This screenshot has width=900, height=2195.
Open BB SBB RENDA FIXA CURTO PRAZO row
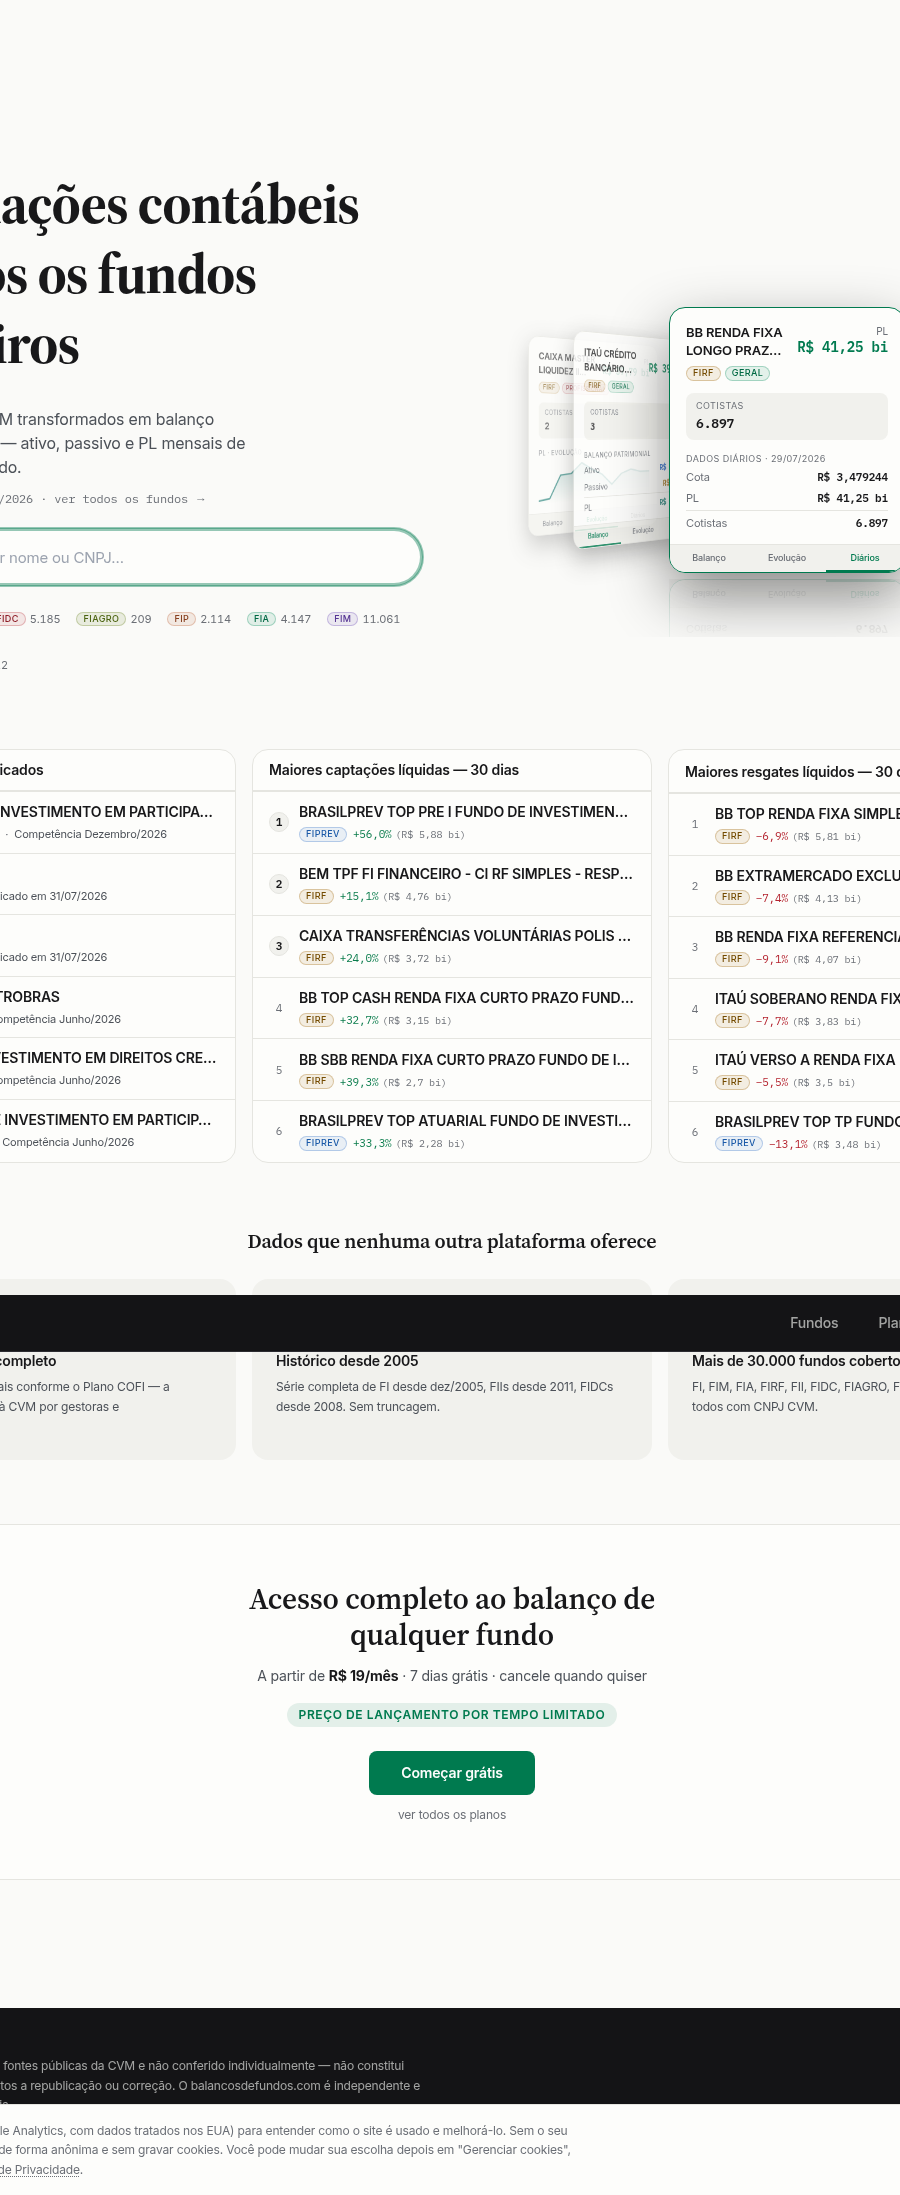(x=452, y=1070)
